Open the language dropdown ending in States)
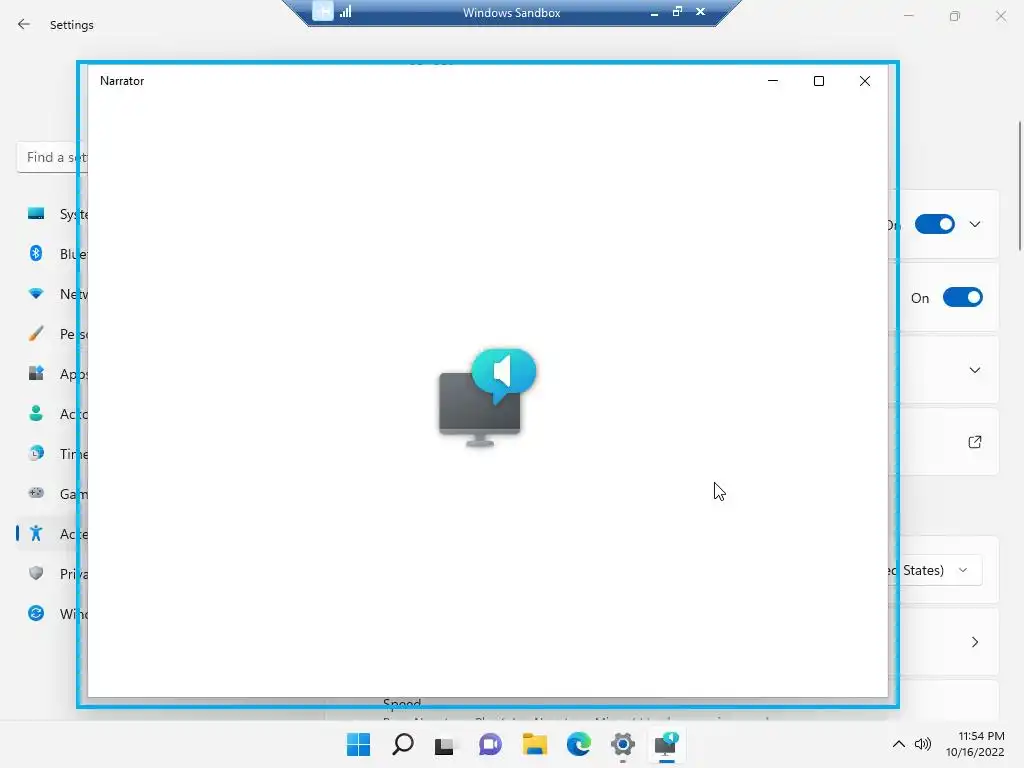This screenshot has width=1024, height=768. click(x=936, y=570)
